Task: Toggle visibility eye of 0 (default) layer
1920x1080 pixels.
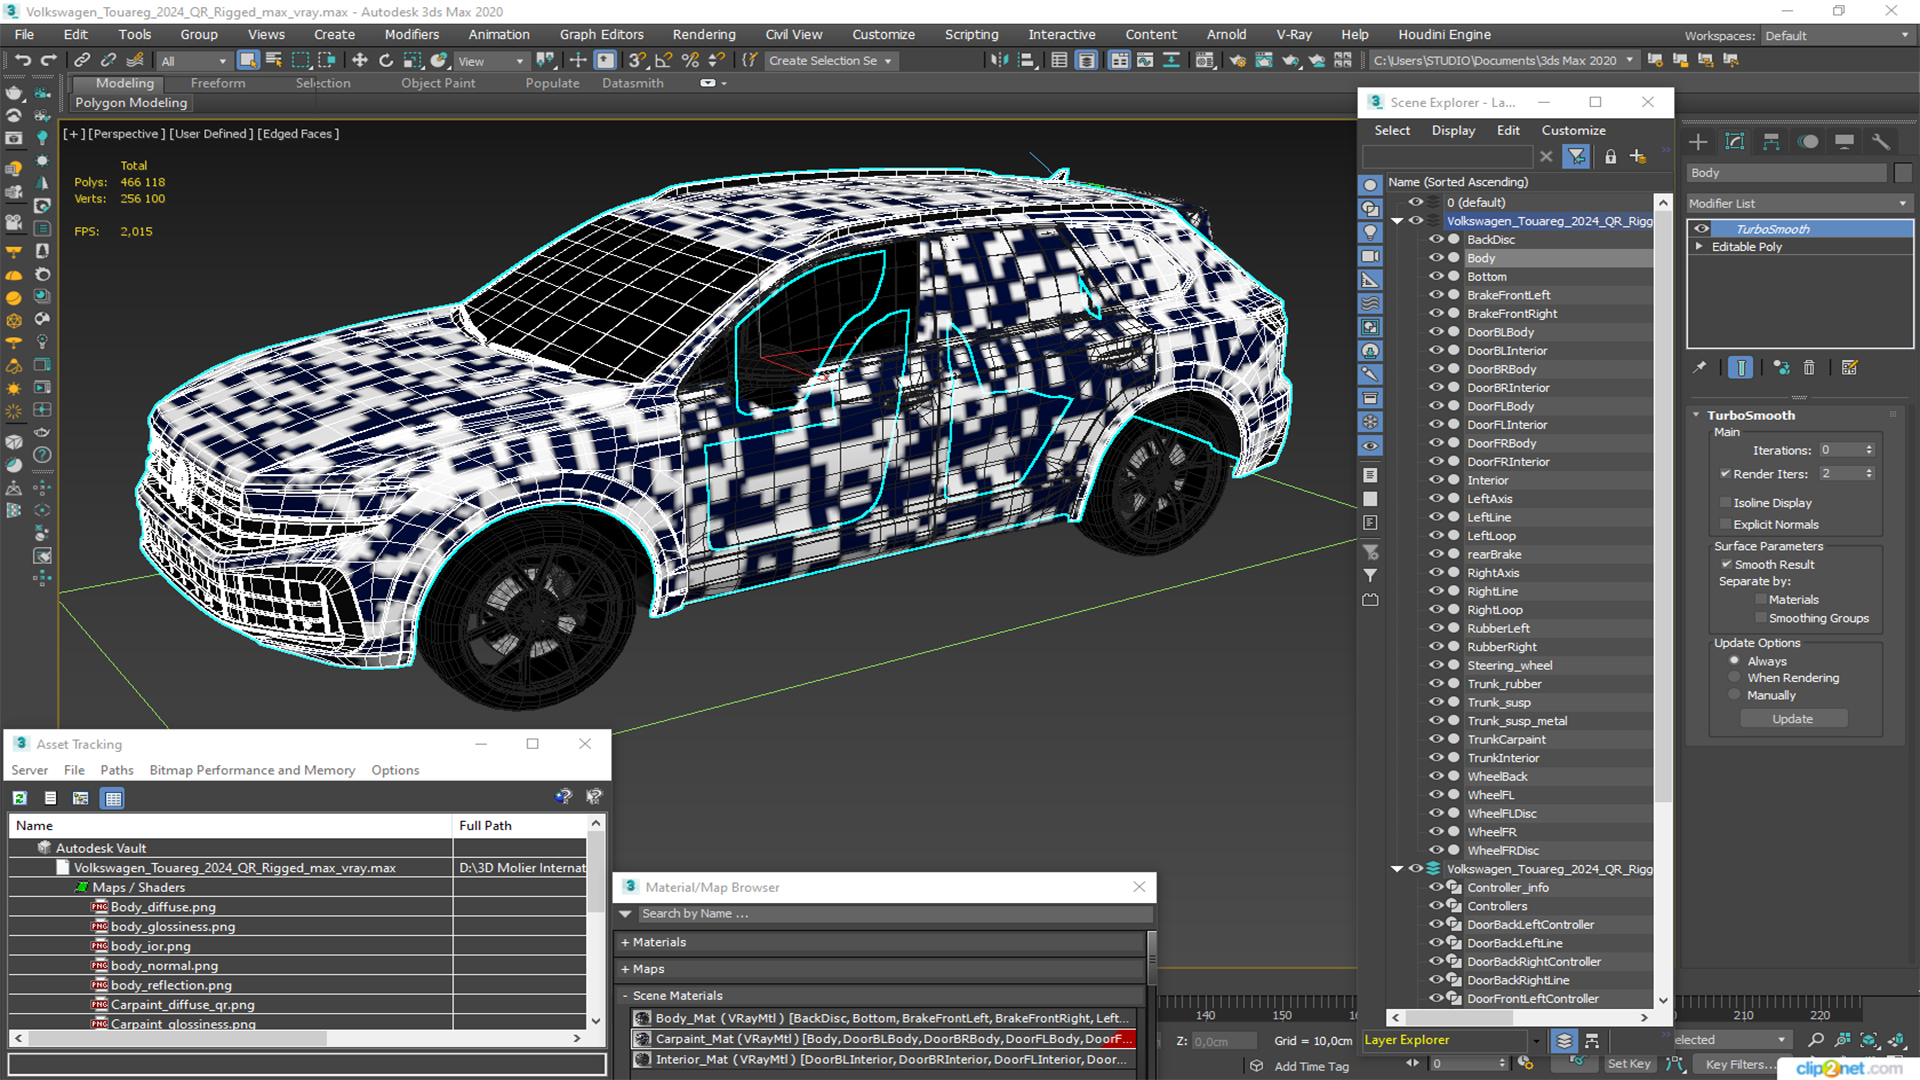Action: click(x=1416, y=202)
